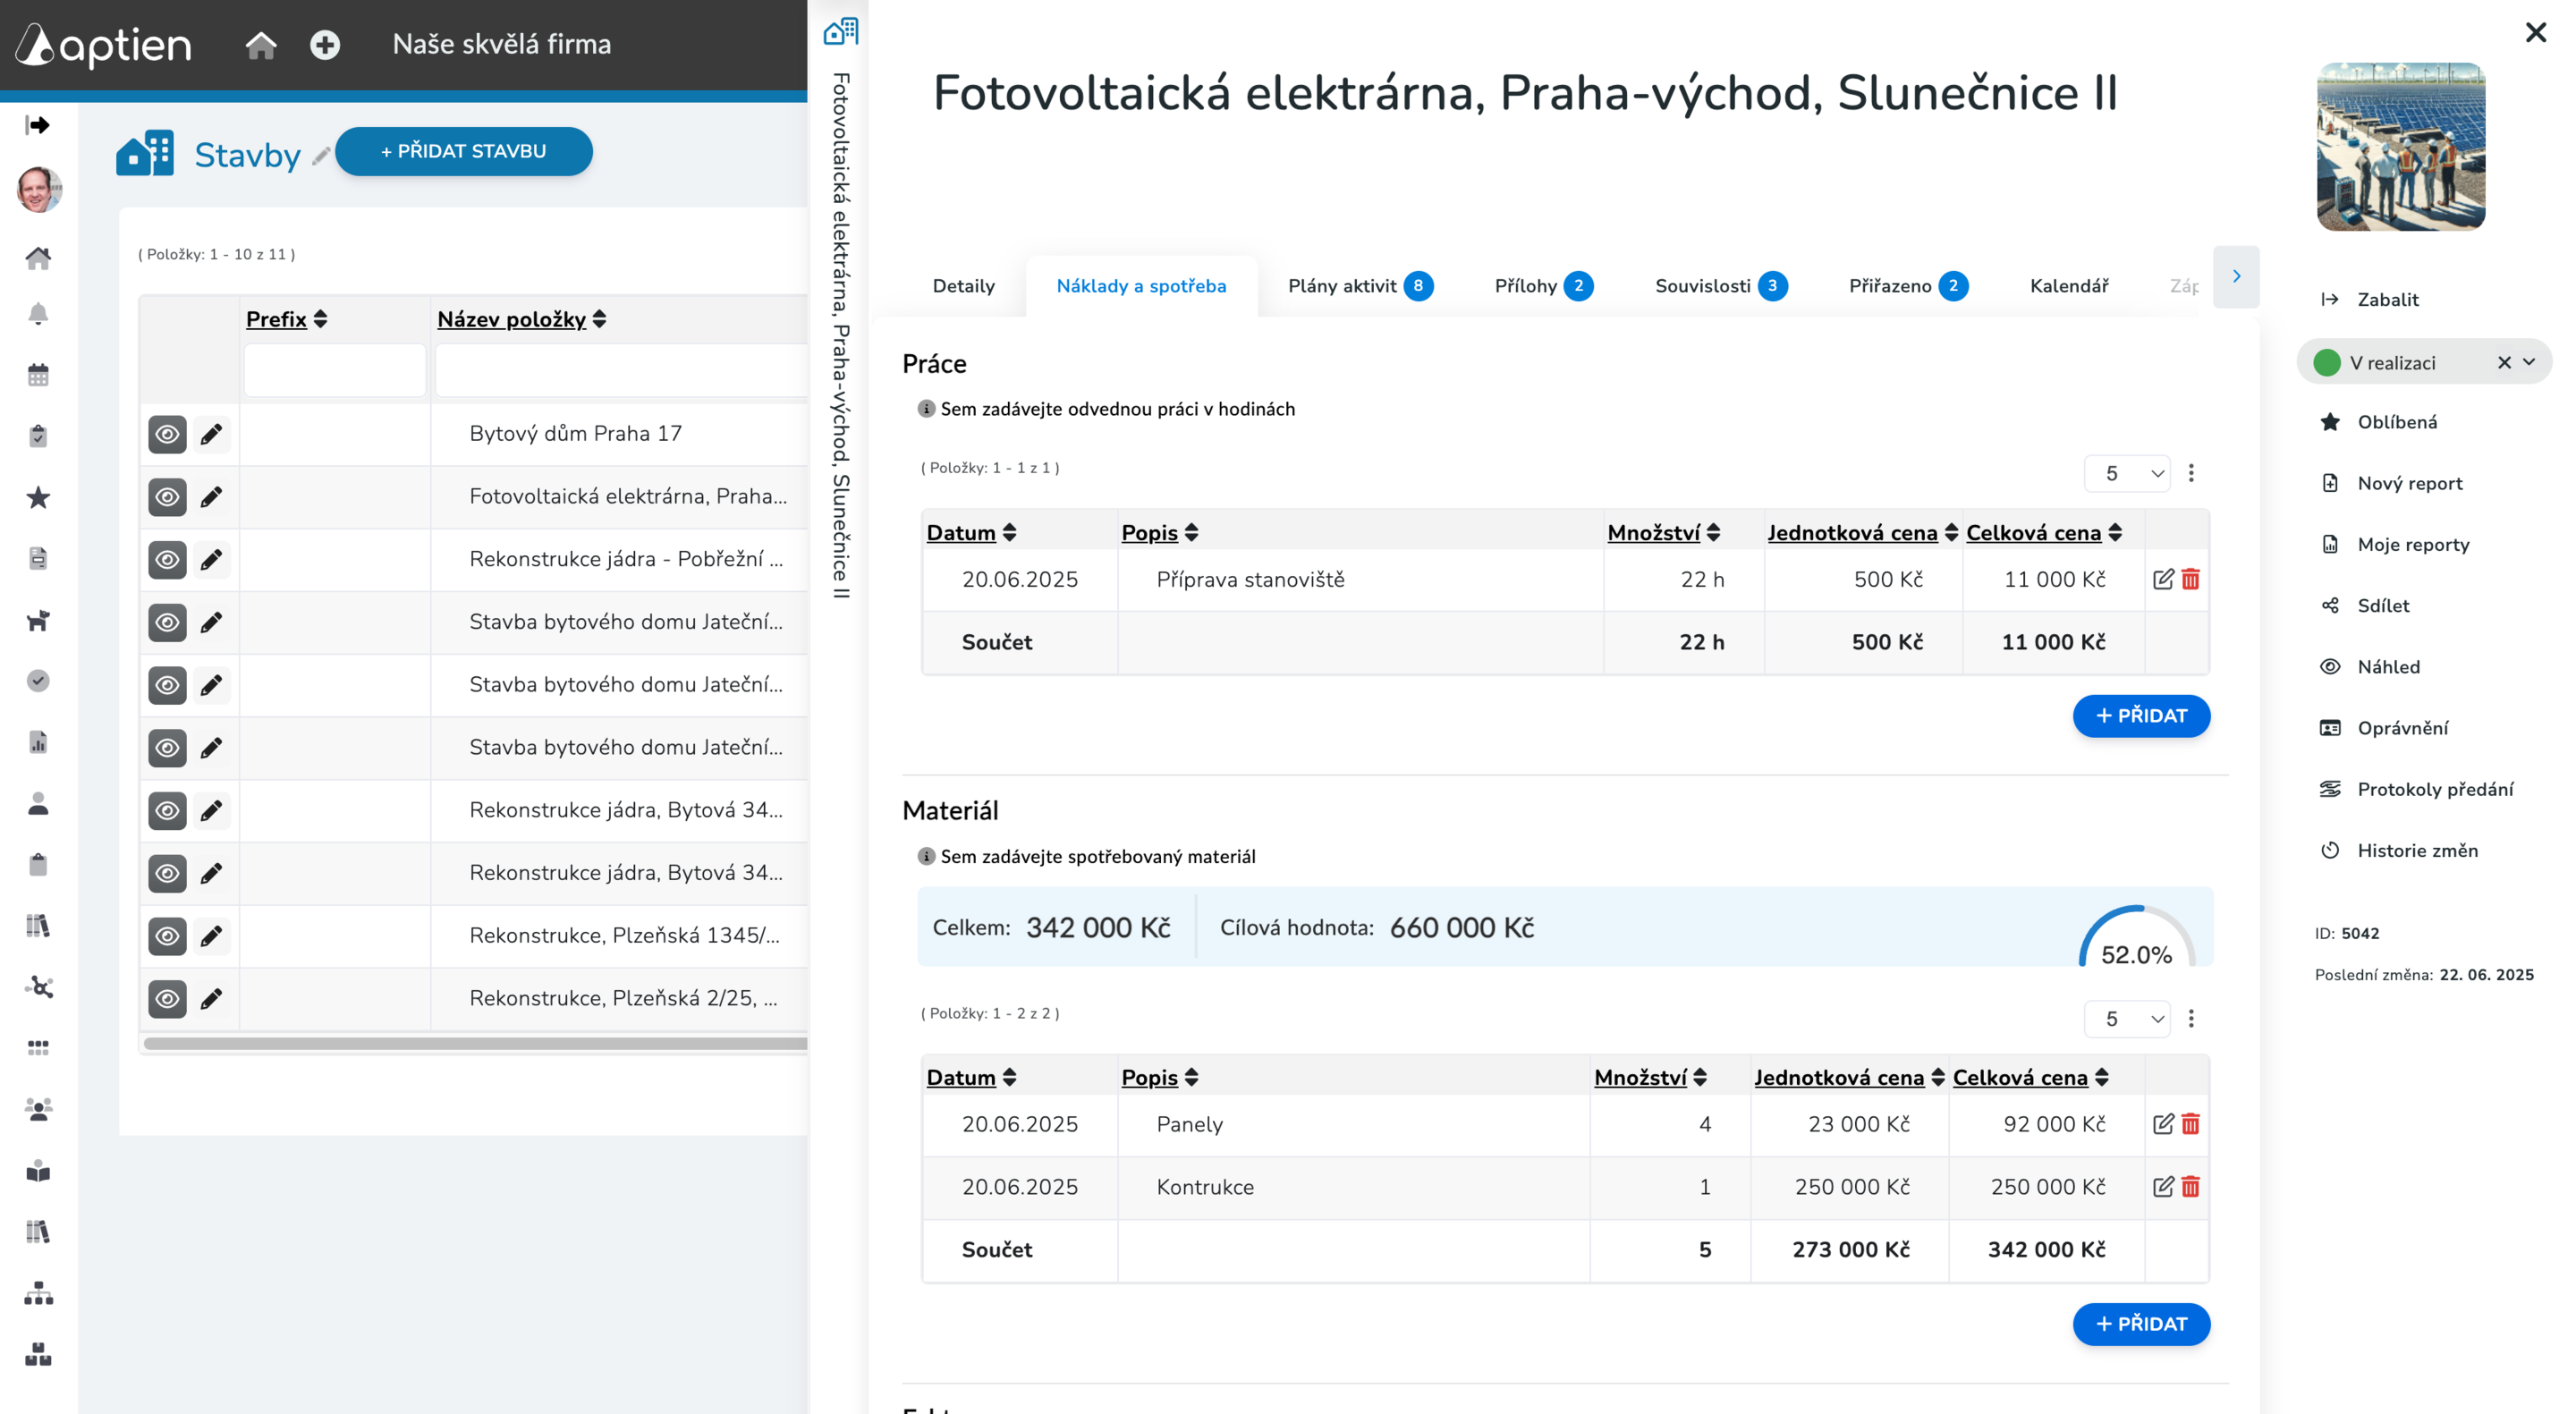2576x1414 pixels.
Task: Open the Přílohy tab
Action: 1543,286
